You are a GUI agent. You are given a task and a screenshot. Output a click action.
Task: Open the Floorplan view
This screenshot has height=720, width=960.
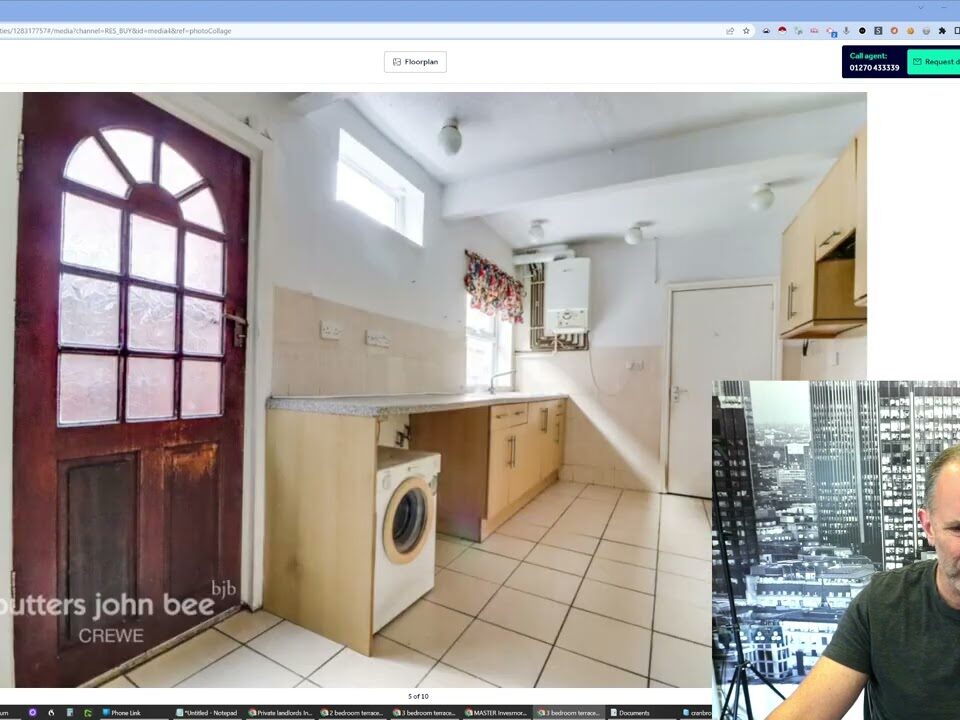415,62
